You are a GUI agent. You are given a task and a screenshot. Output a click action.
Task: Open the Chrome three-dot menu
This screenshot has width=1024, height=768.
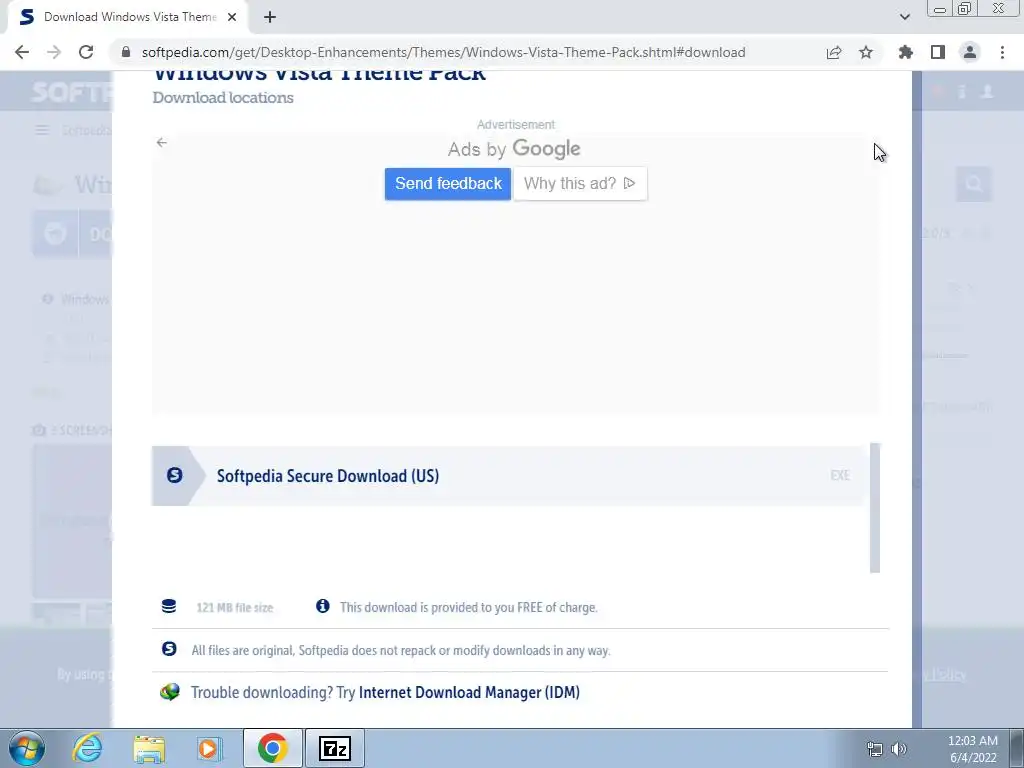tap(1002, 52)
